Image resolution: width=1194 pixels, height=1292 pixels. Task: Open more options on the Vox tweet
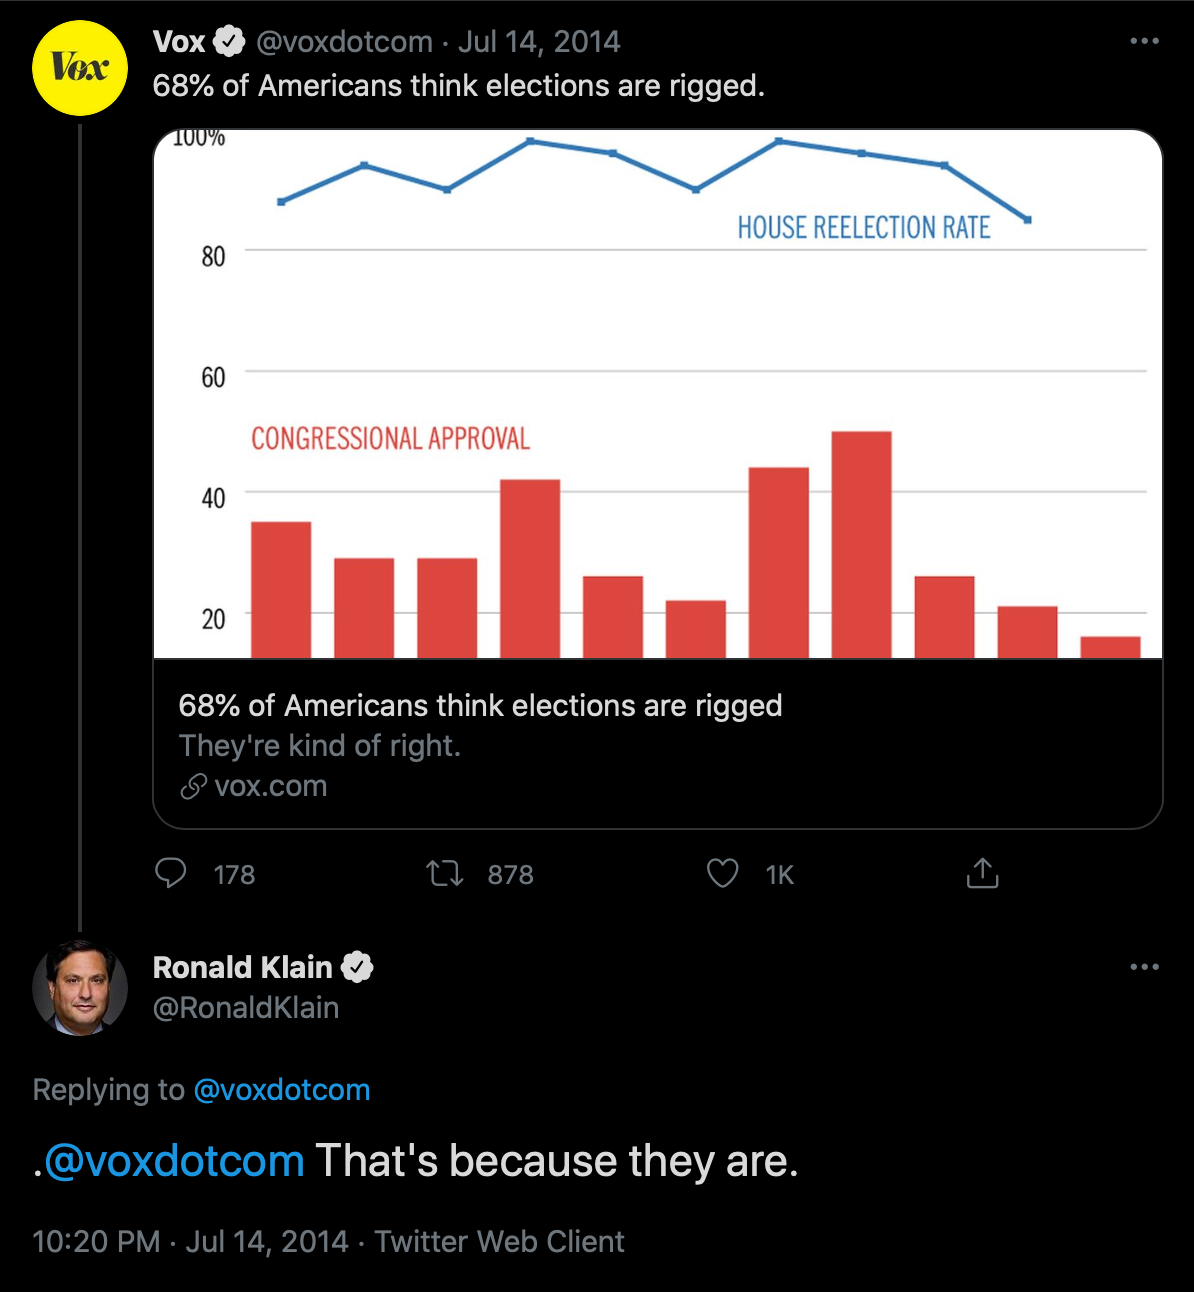[1144, 41]
